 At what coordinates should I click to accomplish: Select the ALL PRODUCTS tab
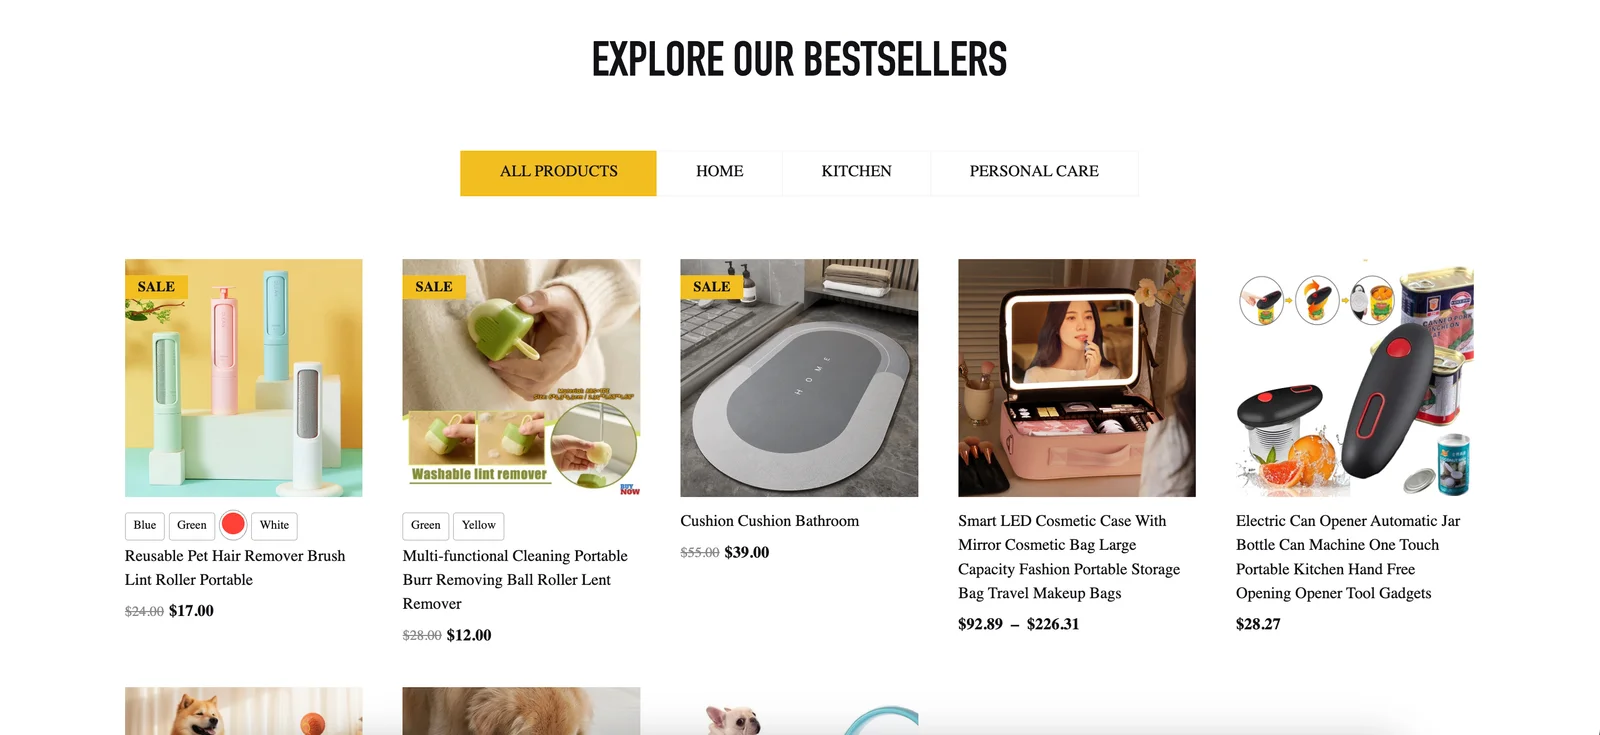[x=558, y=173]
